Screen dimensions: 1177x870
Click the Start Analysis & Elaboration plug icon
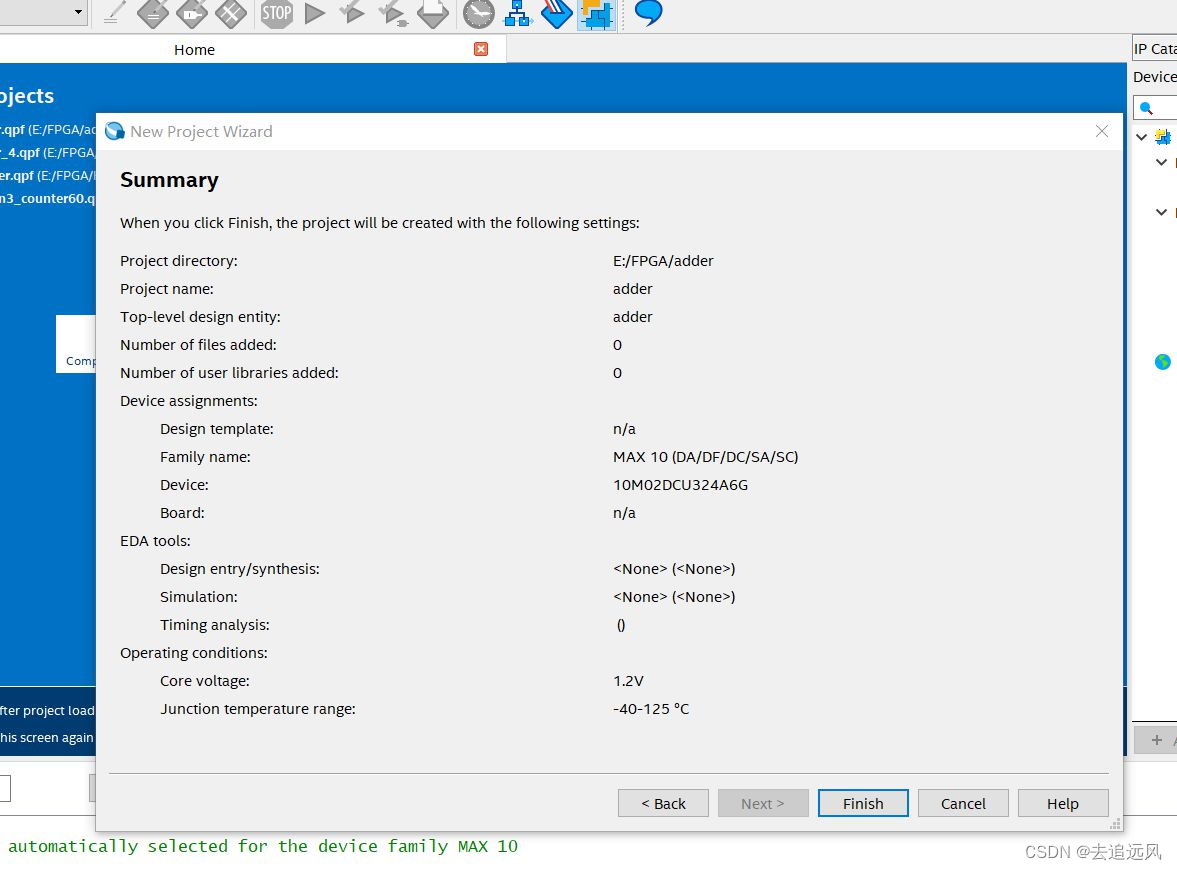click(393, 13)
